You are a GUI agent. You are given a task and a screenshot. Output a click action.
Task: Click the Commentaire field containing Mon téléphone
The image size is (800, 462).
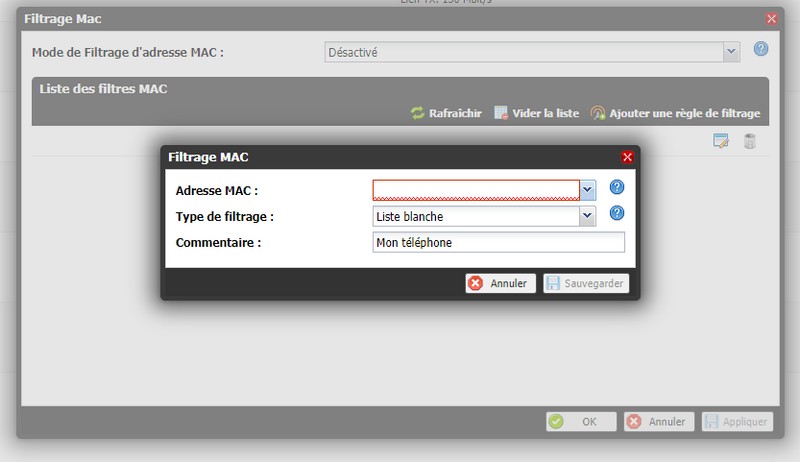[x=497, y=242]
